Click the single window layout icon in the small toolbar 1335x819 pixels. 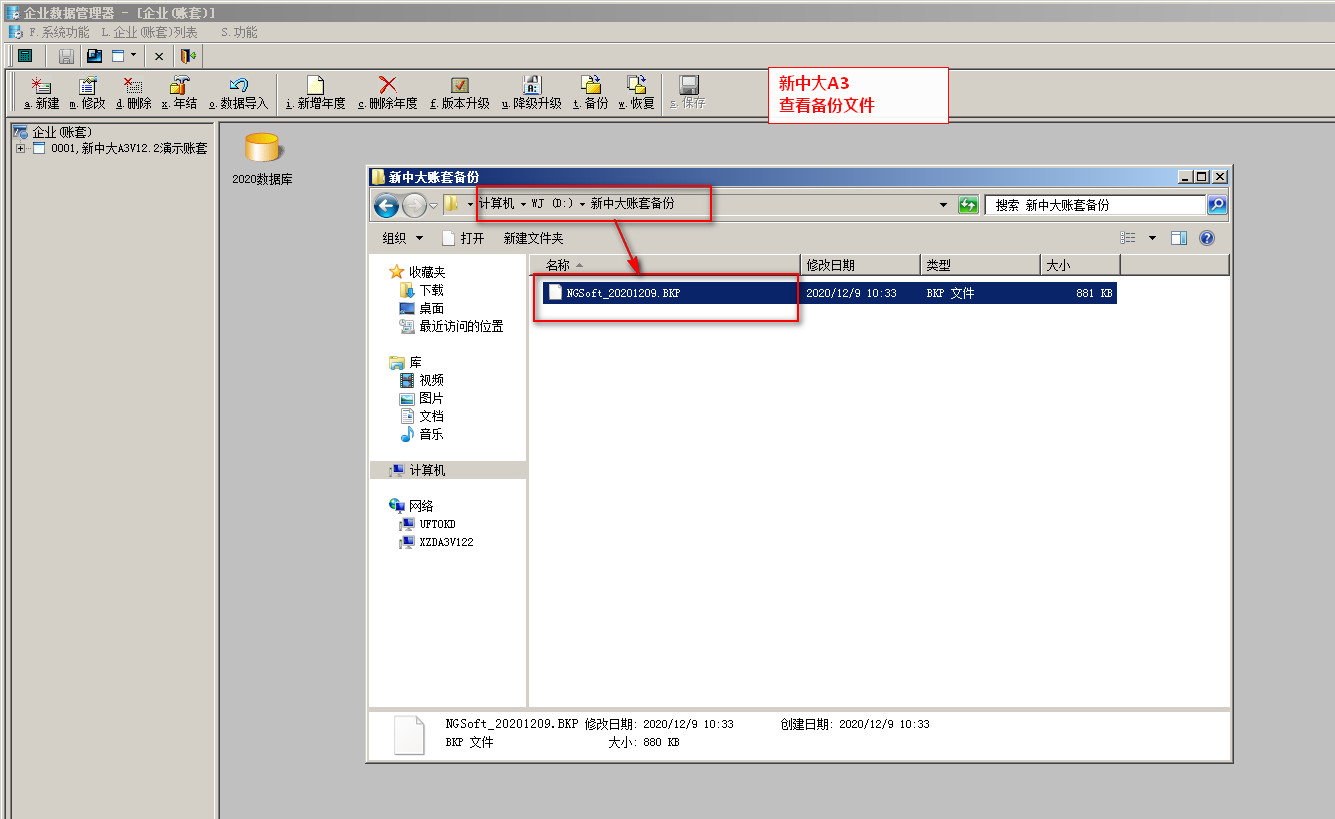118,56
